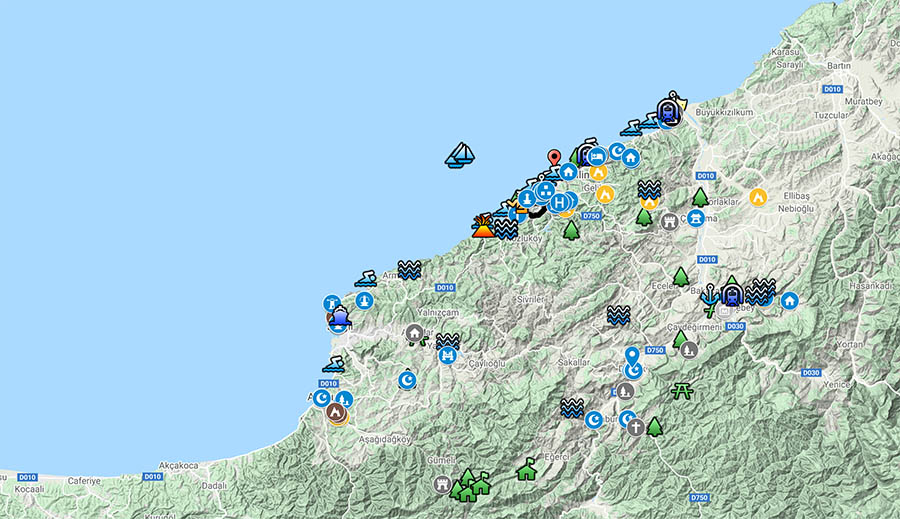Open the gray cross church marker
Screen dimensions: 900x519
(635, 427)
